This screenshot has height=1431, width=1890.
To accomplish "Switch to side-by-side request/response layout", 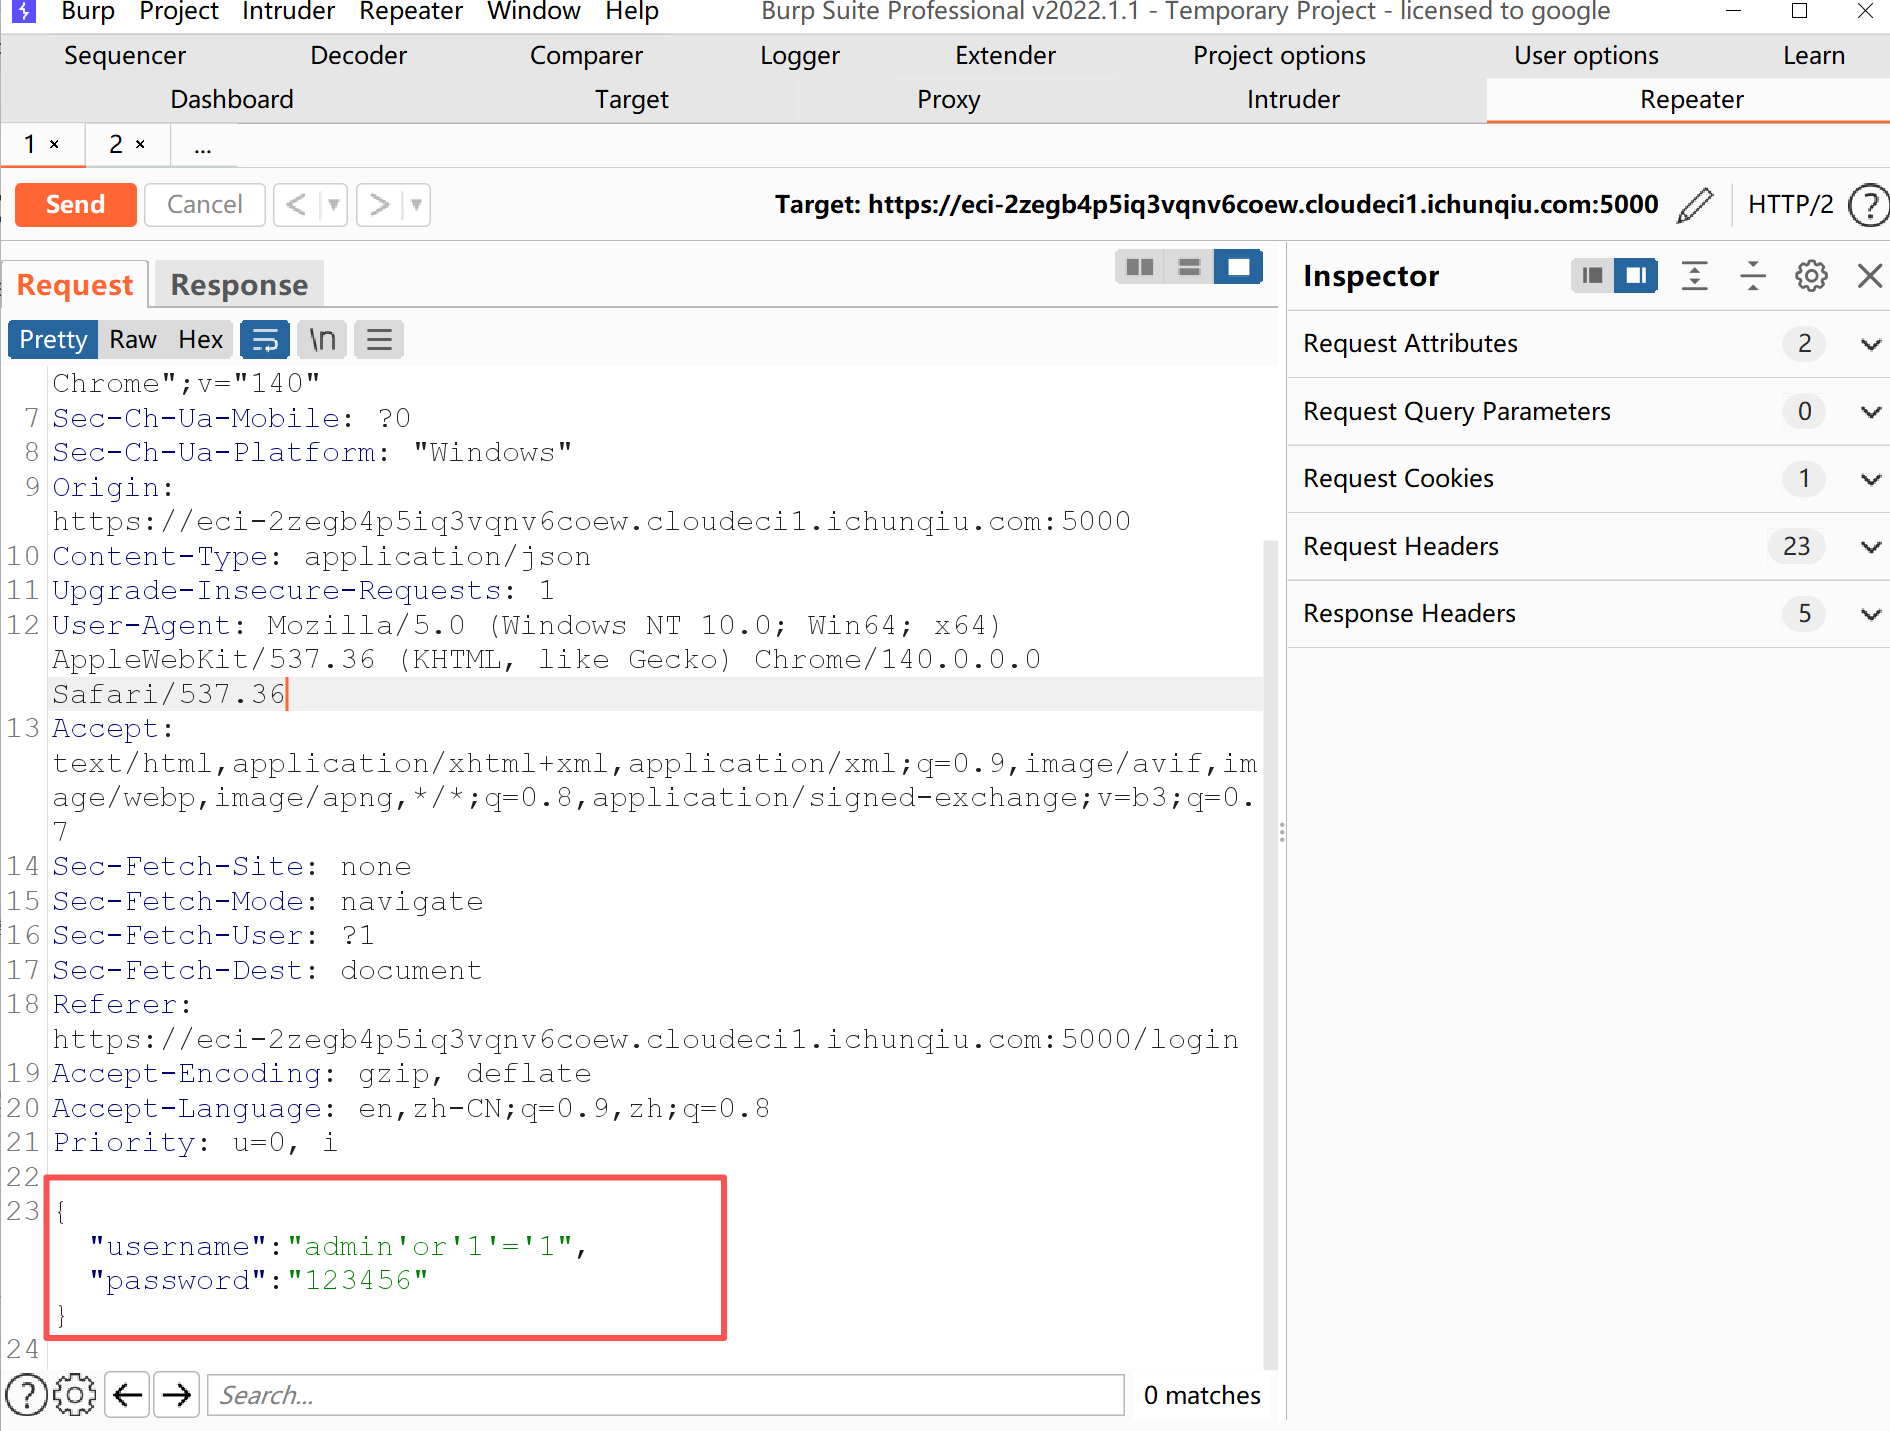I will [1140, 267].
